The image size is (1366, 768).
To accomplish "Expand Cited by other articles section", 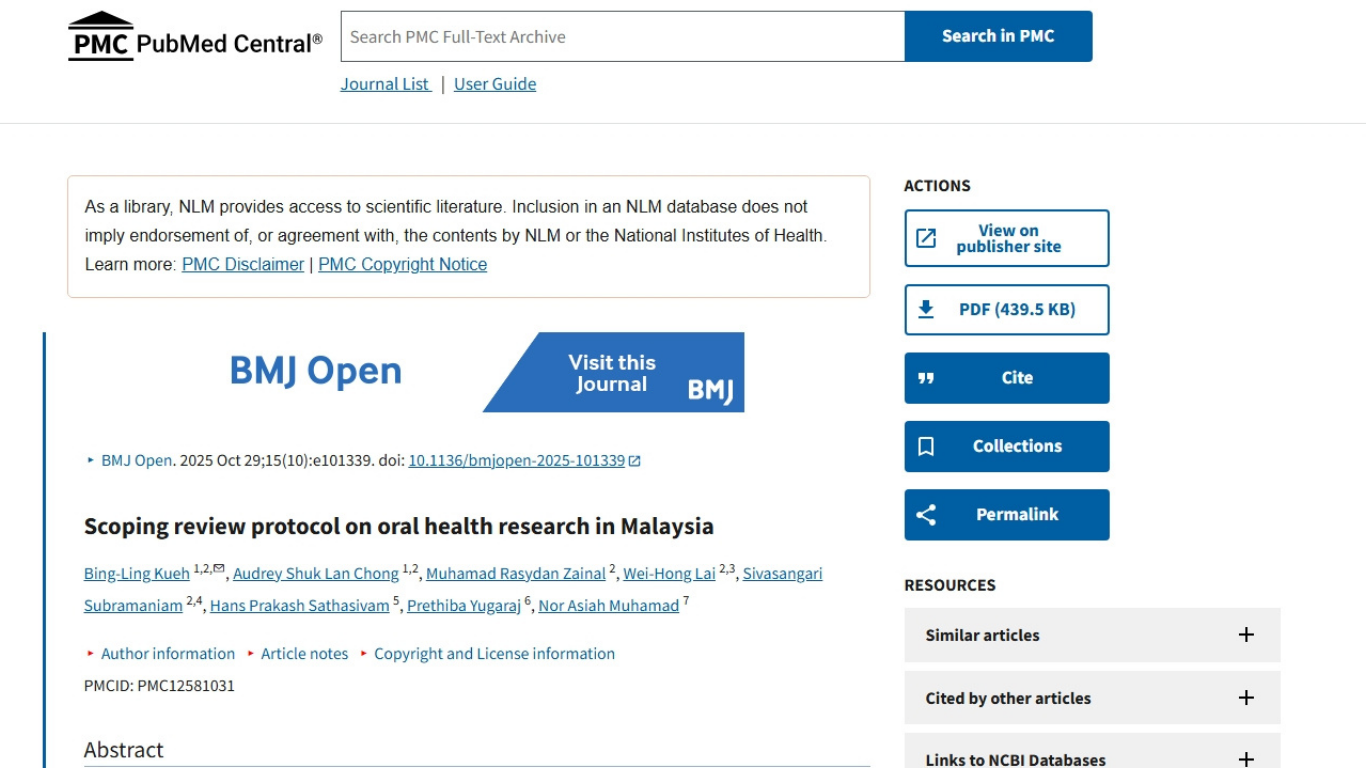I will click(1245, 698).
